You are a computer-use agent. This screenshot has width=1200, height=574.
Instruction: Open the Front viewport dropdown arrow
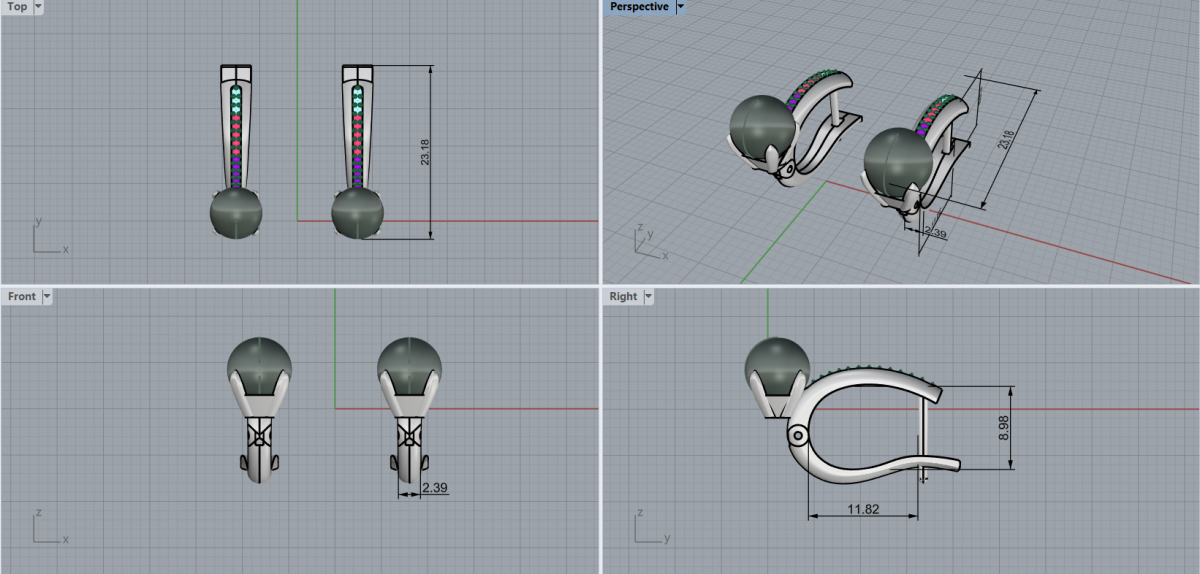(x=46, y=297)
